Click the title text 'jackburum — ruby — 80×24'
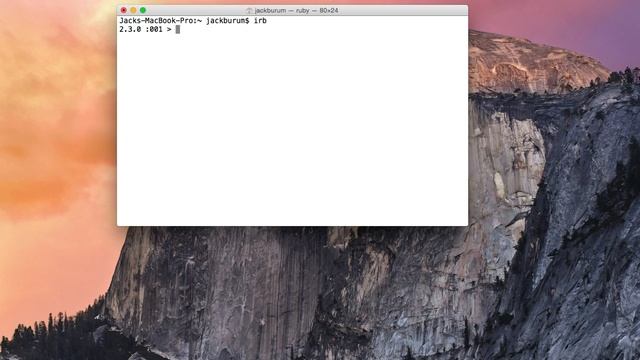 (296, 11)
